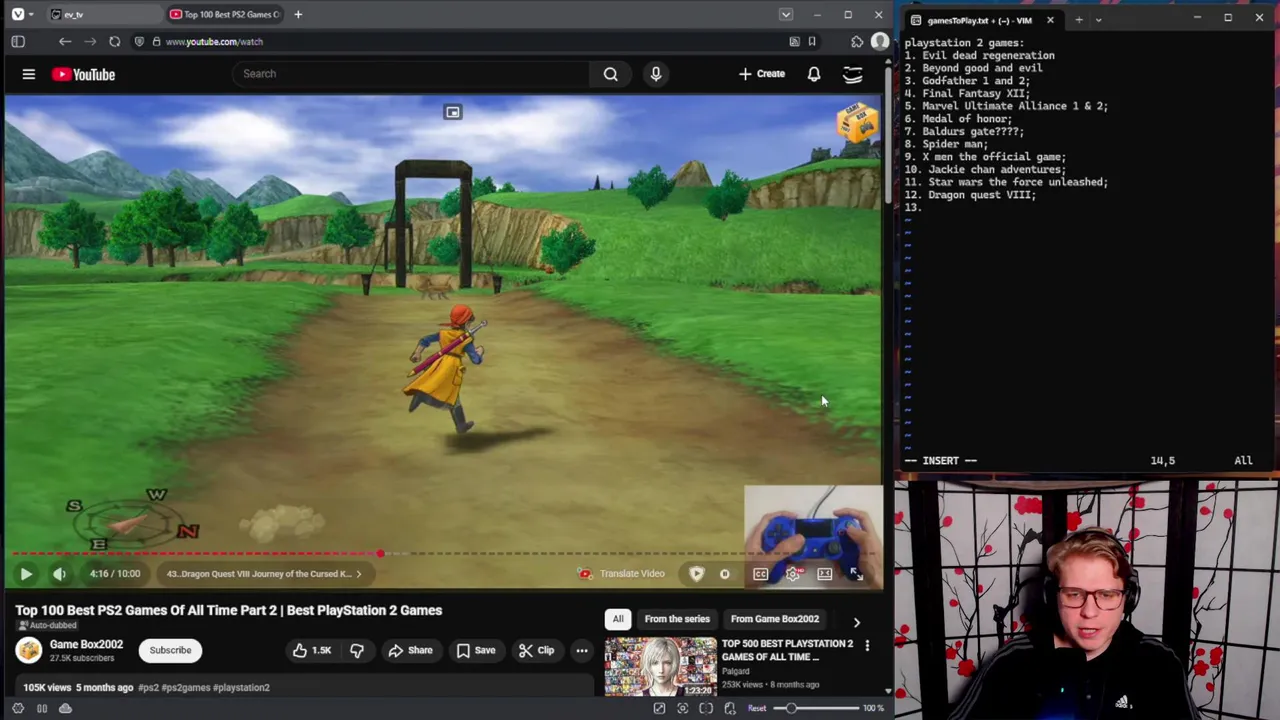Enter fullscreen mode

[x=857, y=574]
